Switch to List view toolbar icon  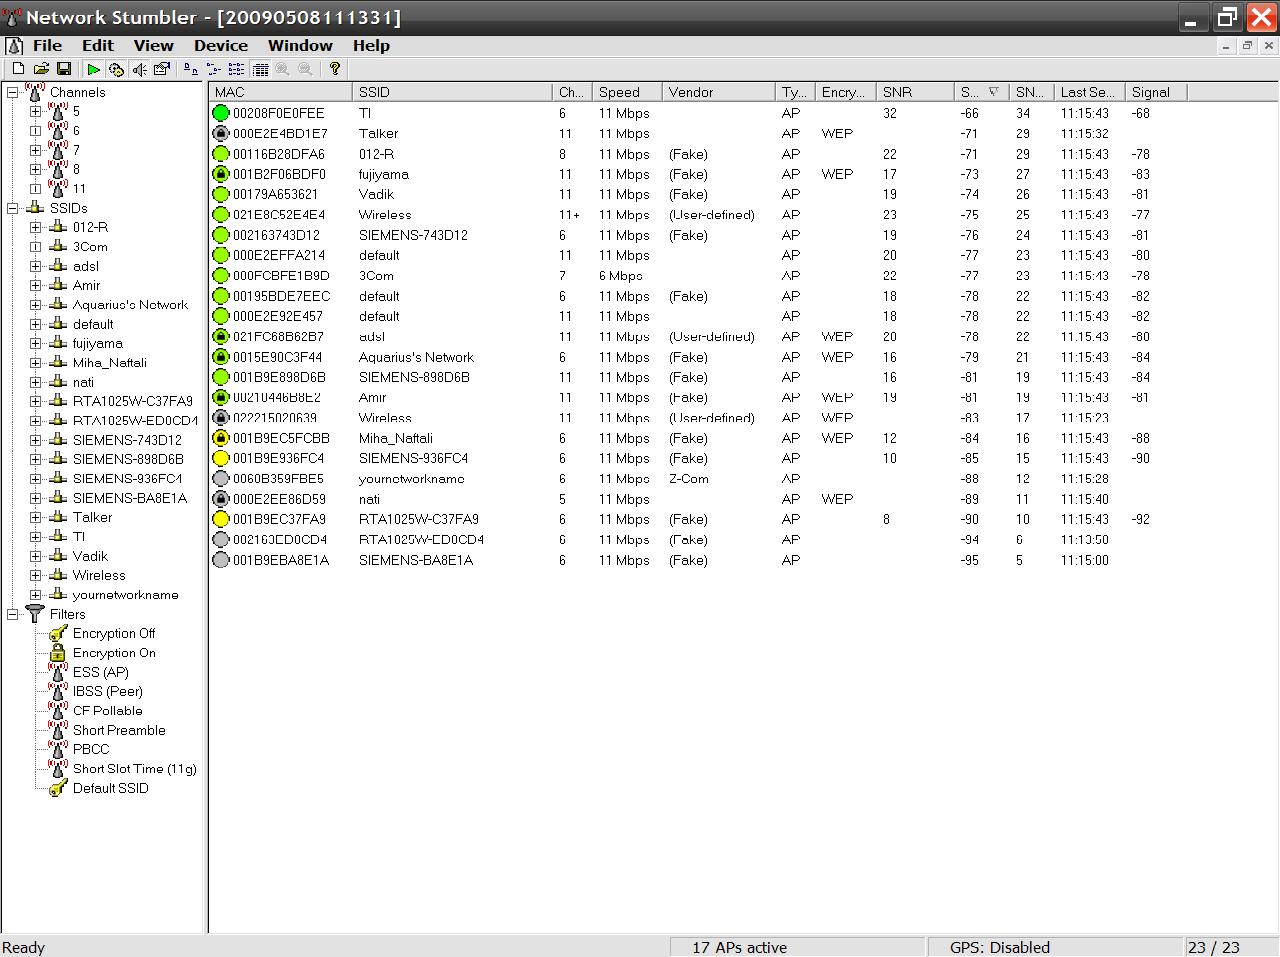coord(236,69)
